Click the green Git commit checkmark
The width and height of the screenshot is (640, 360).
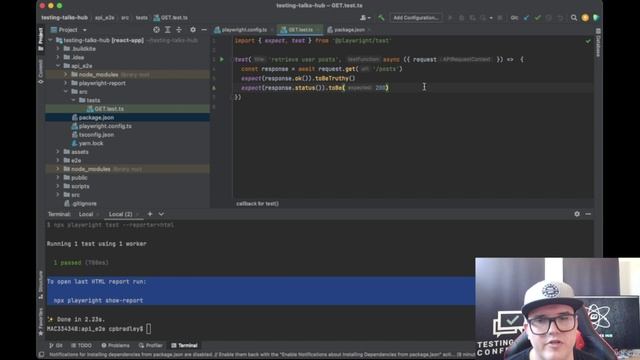point(538,18)
